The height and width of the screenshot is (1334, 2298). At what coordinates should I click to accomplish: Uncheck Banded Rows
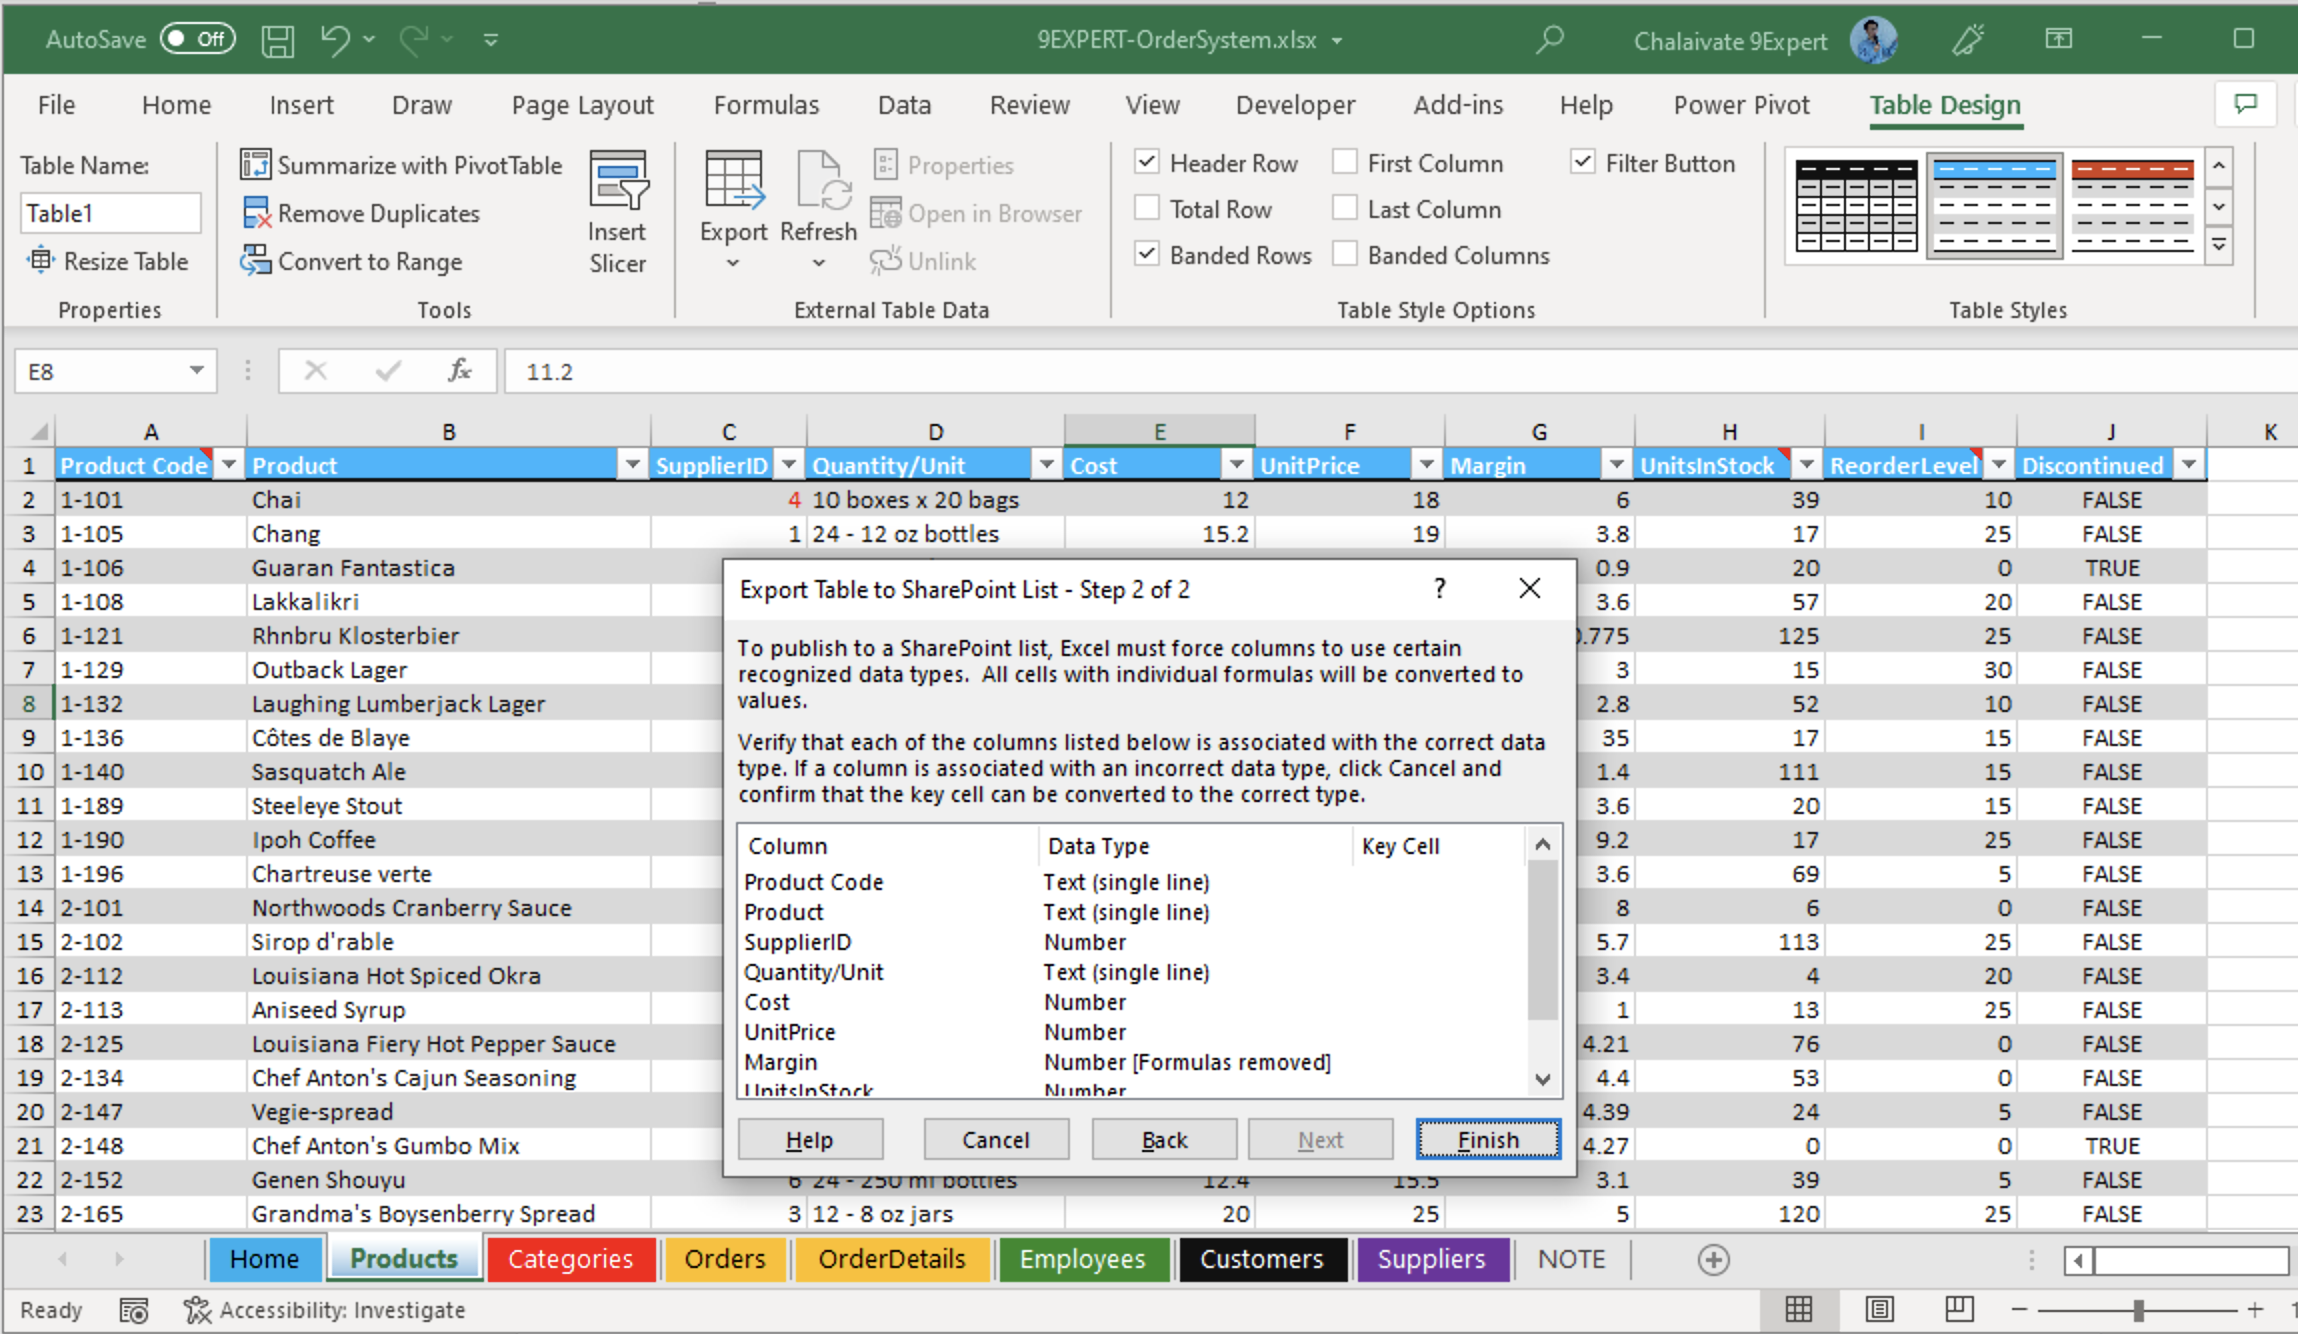click(x=1145, y=254)
